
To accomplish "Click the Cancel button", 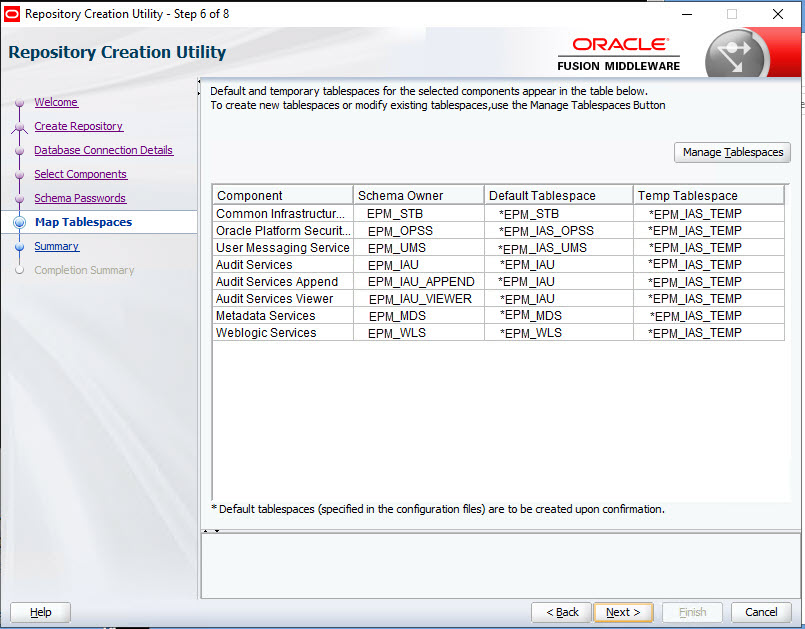I will pos(761,612).
